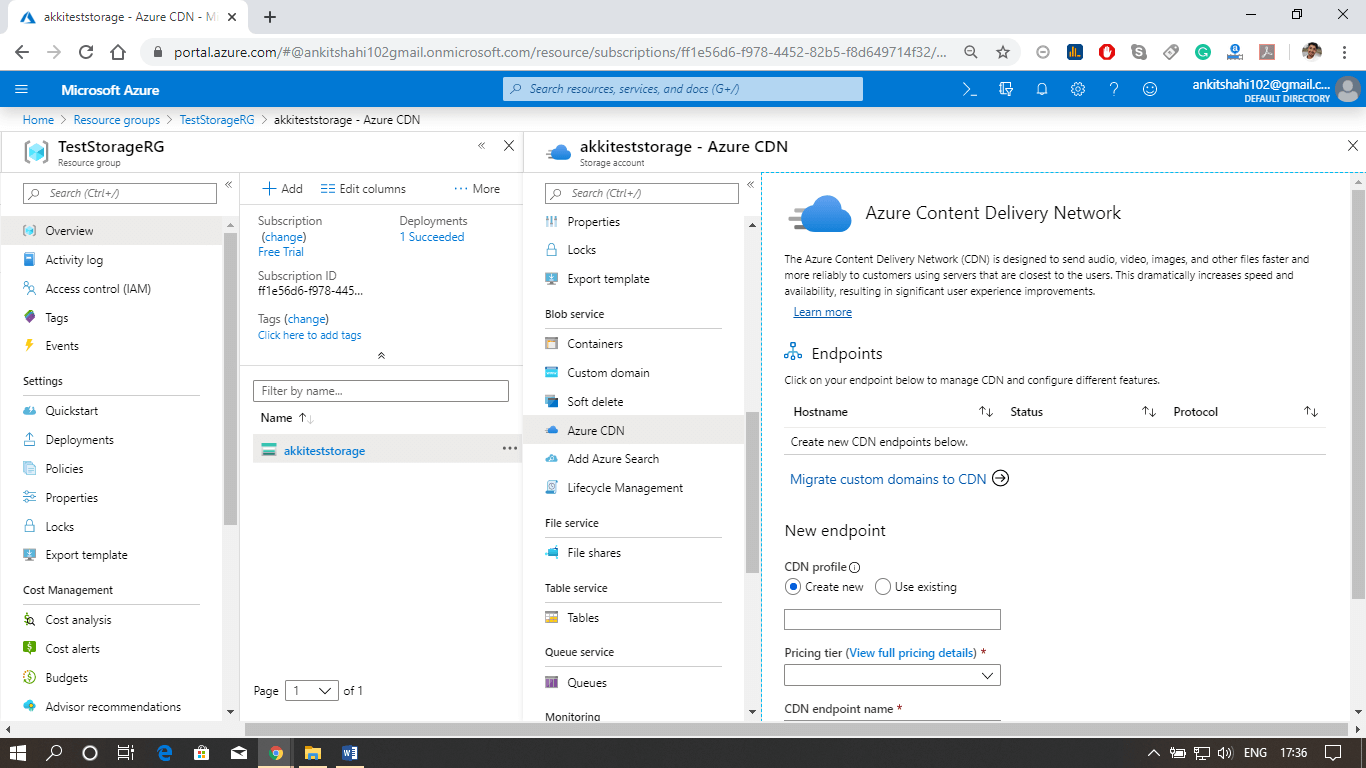Click the Queues icon under Queue service

(x=551, y=683)
